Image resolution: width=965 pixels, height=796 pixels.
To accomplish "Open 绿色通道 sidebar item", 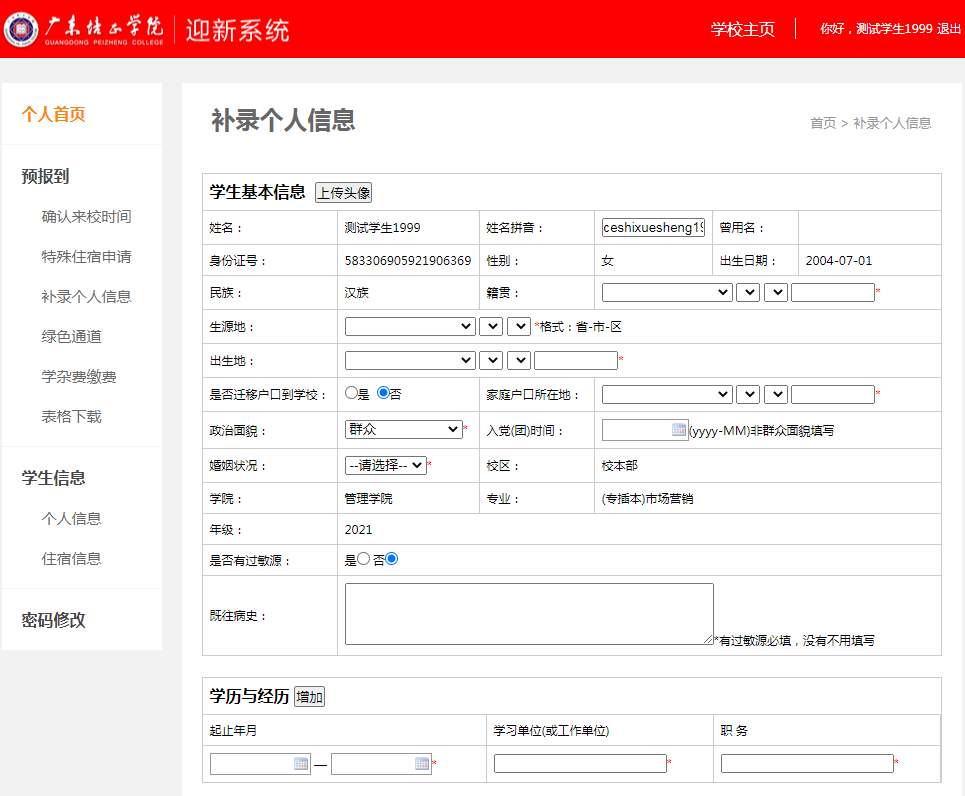I will [x=71, y=337].
